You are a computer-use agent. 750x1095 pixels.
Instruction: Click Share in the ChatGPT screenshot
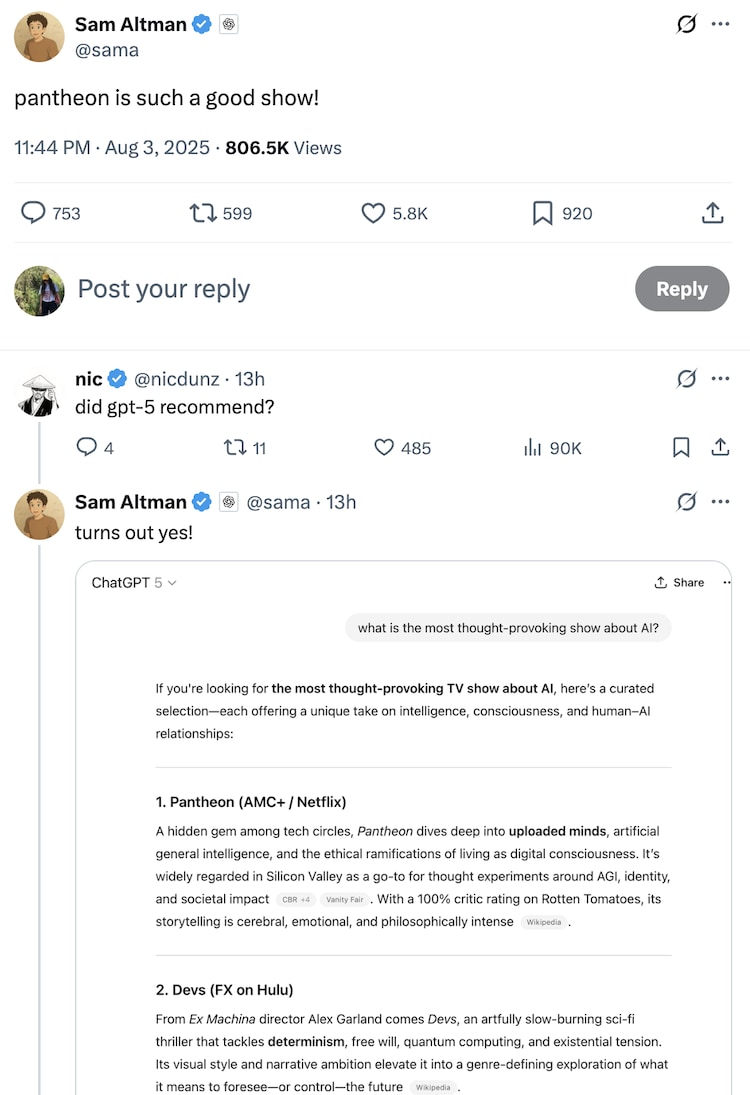[x=679, y=582]
